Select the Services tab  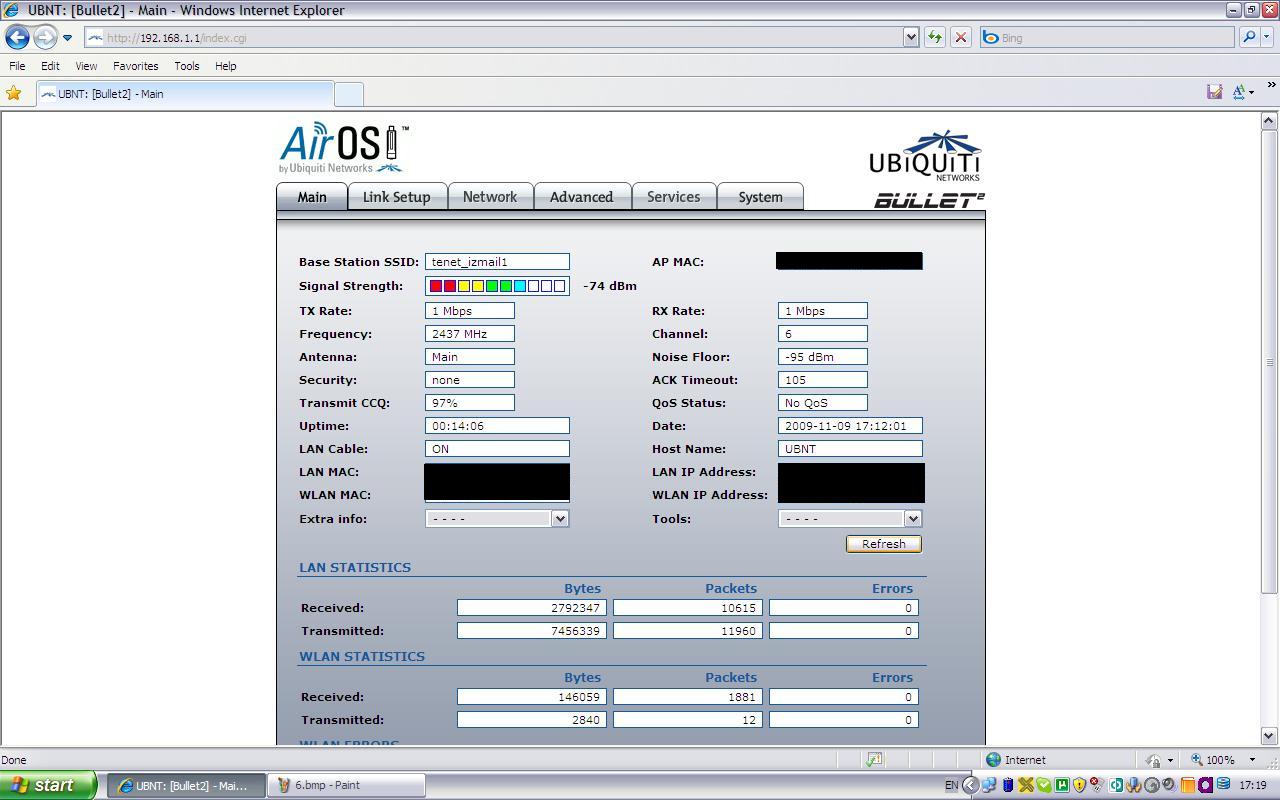click(x=673, y=197)
